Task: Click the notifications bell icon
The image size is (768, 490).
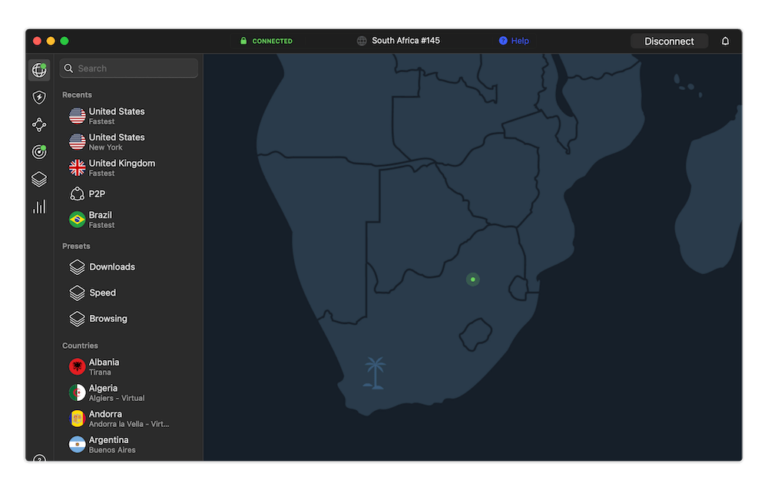Action: (725, 41)
